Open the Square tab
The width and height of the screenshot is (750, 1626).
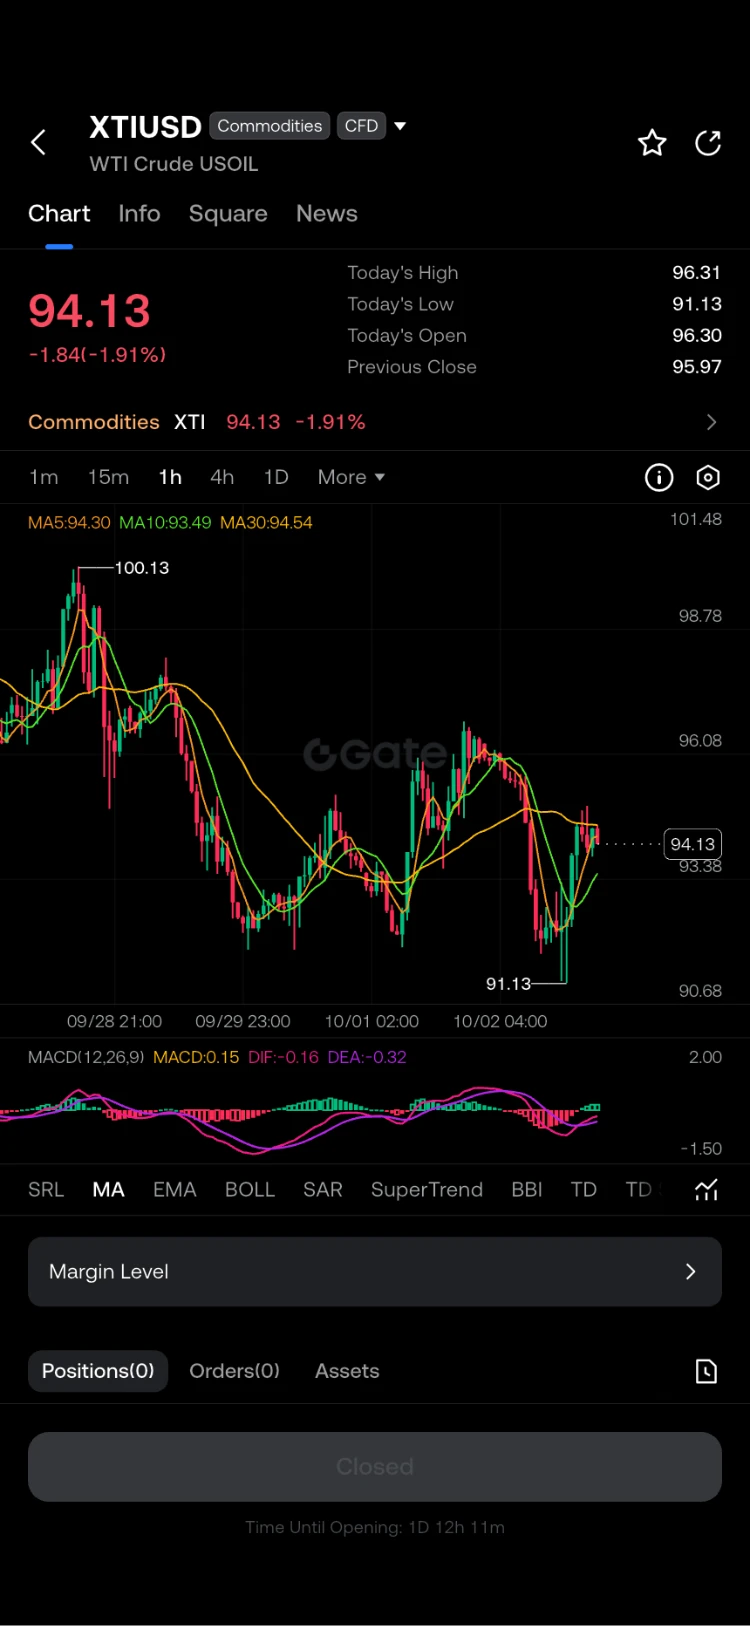click(x=228, y=214)
